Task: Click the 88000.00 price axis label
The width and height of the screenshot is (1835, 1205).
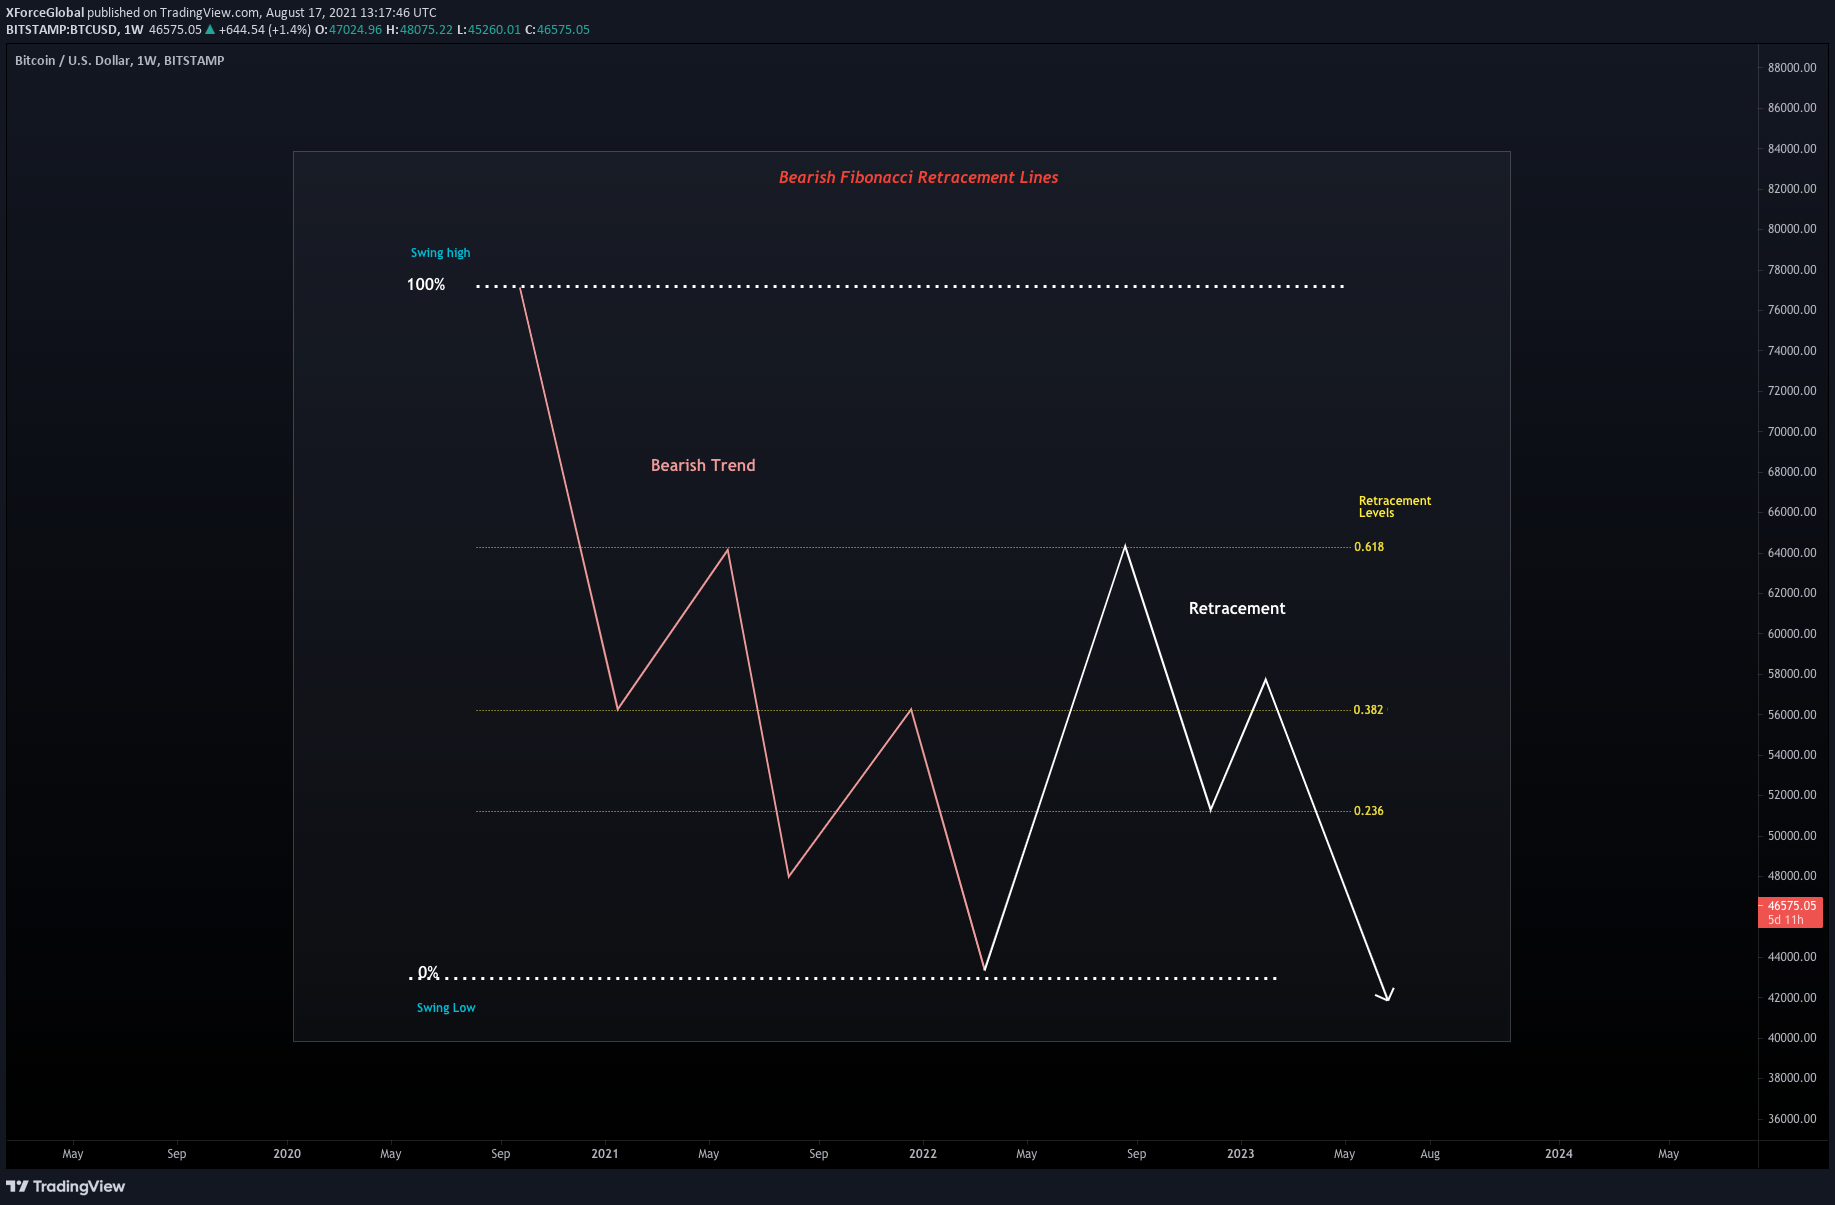Action: coord(1792,68)
